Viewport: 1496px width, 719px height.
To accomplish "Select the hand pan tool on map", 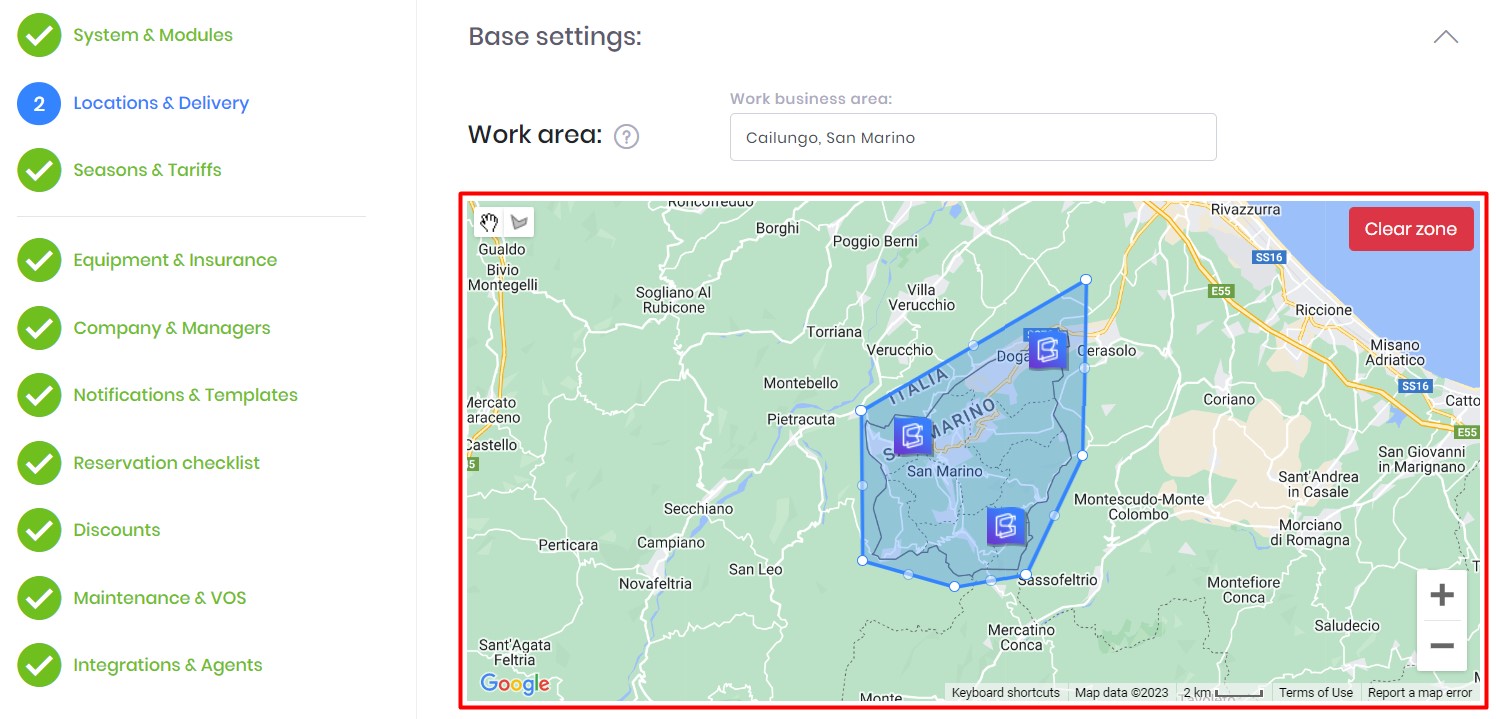I will click(489, 222).
